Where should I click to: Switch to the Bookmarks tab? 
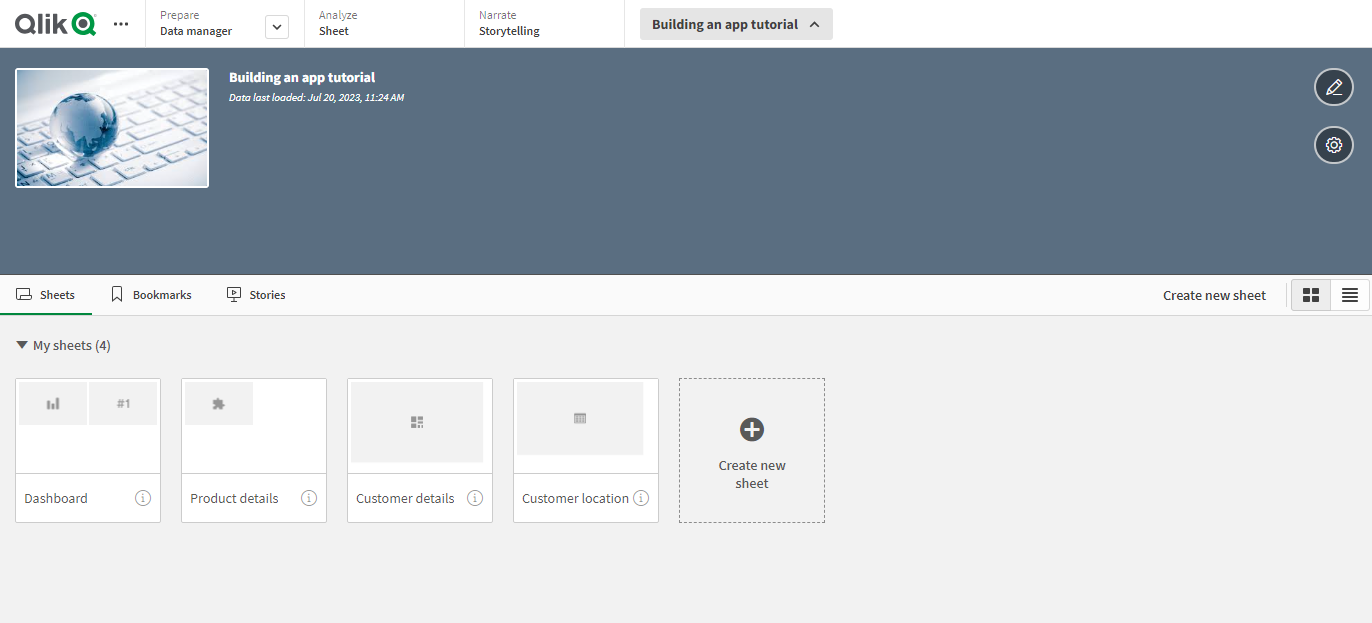[151, 295]
